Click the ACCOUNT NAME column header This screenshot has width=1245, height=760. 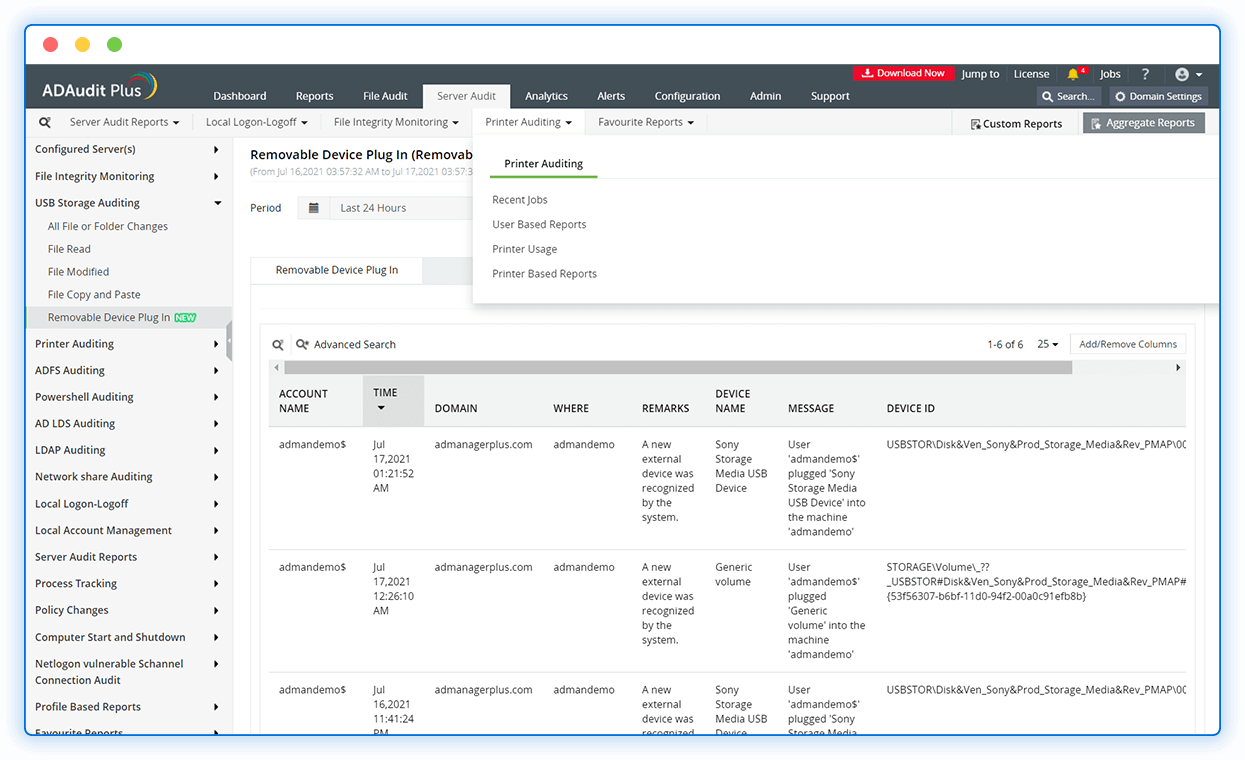303,401
